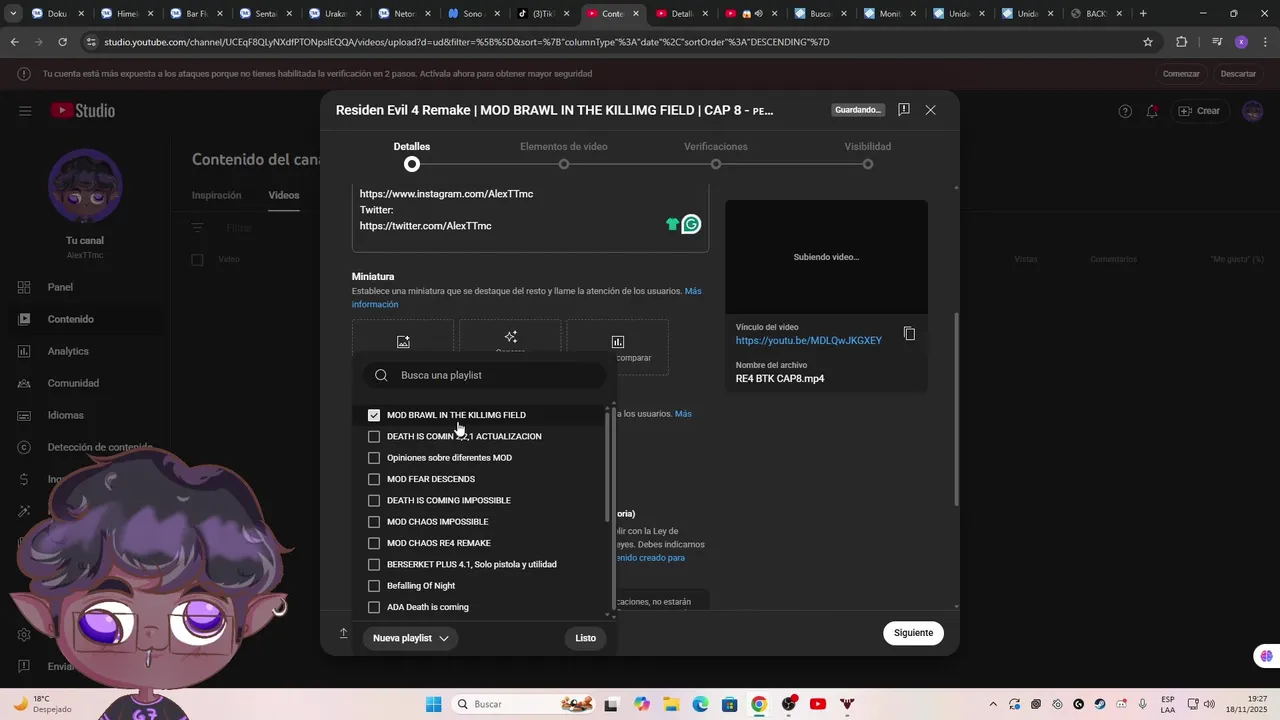The height and width of the screenshot is (720, 1280).
Task: Open the tab list dropdown arrow
Action: (11, 14)
